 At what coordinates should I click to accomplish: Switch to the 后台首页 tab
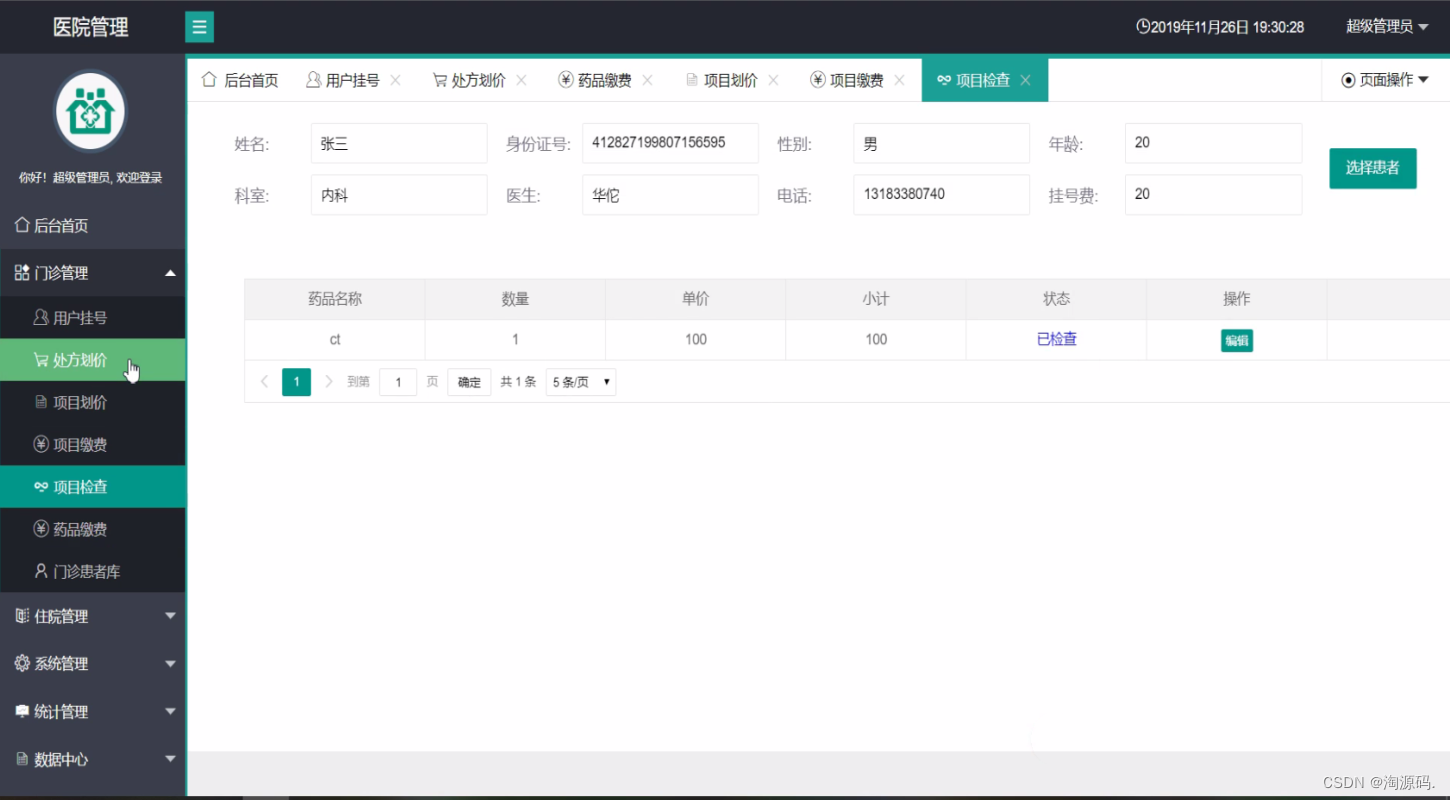tap(240, 80)
